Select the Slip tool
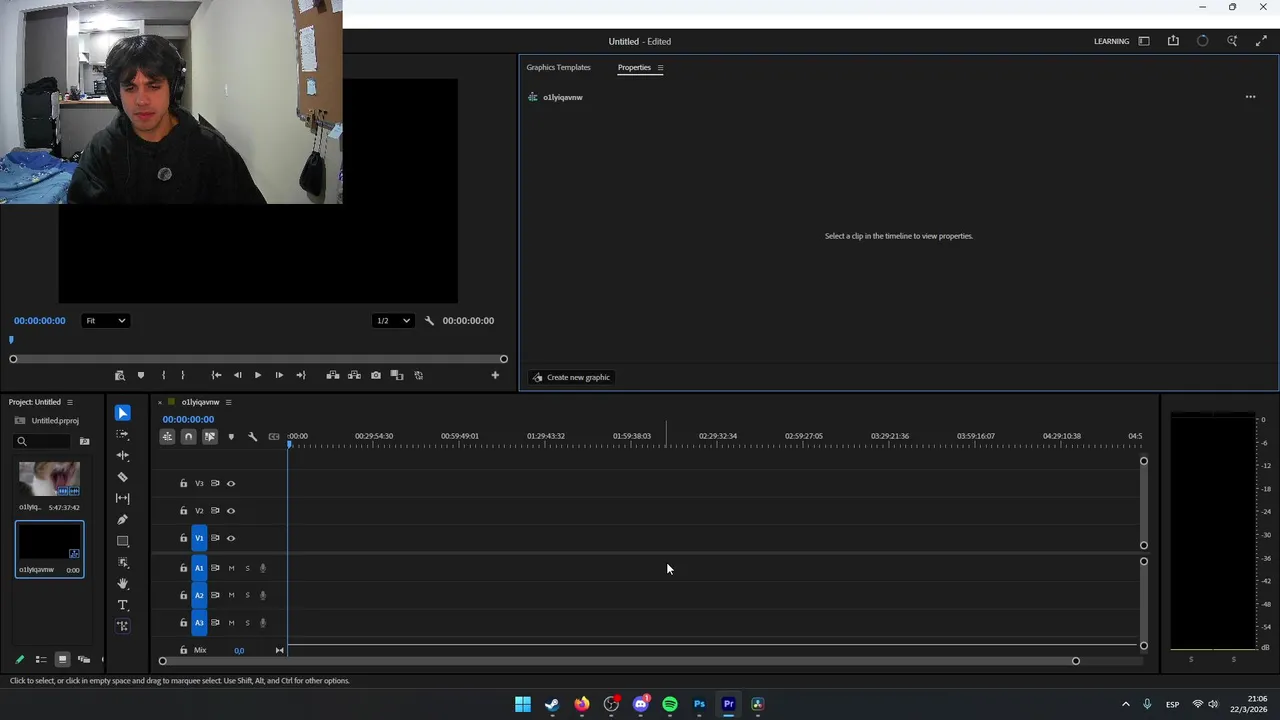The height and width of the screenshot is (720, 1280). pyautogui.click(x=123, y=498)
